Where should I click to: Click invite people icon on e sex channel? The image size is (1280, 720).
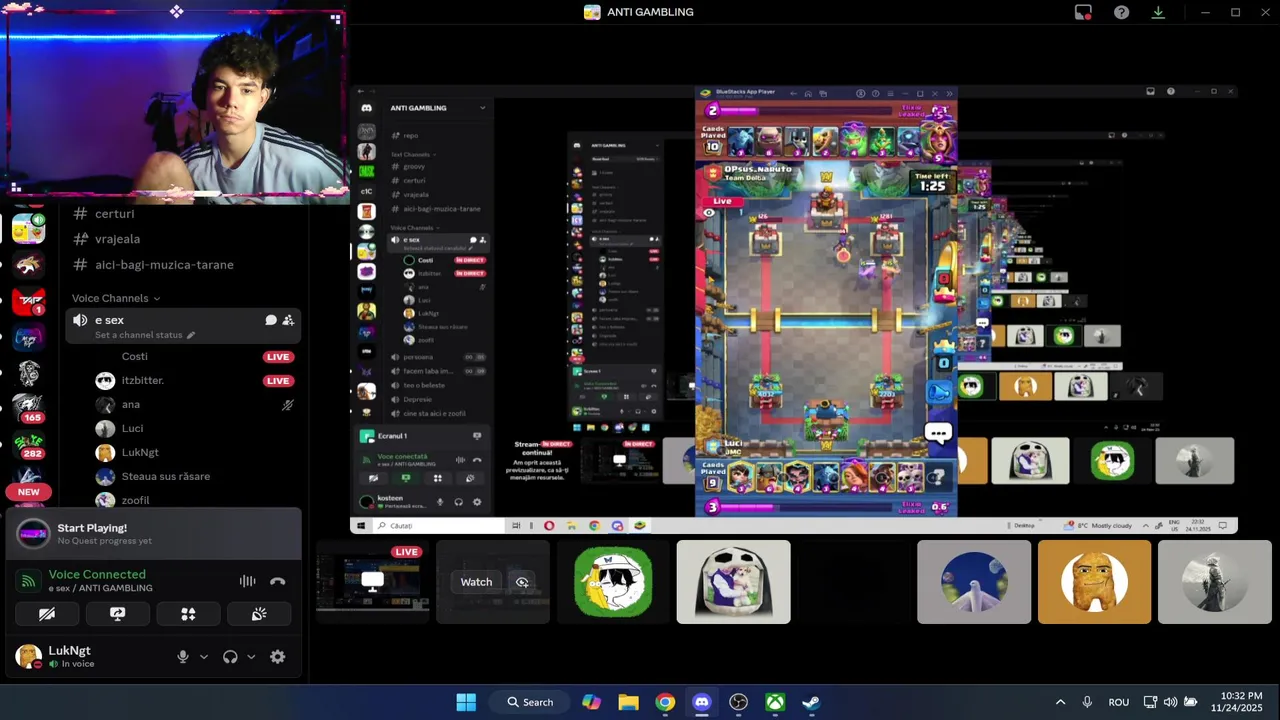pos(288,320)
